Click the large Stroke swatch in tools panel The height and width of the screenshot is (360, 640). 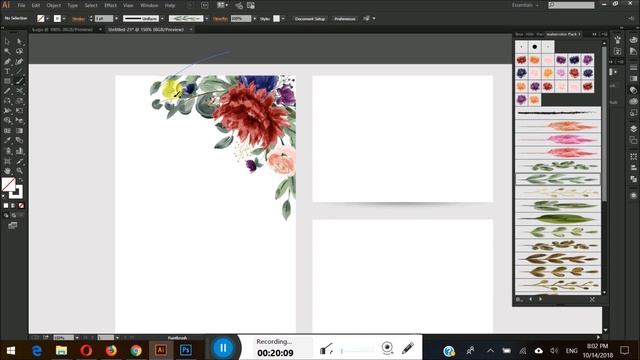(x=17, y=192)
